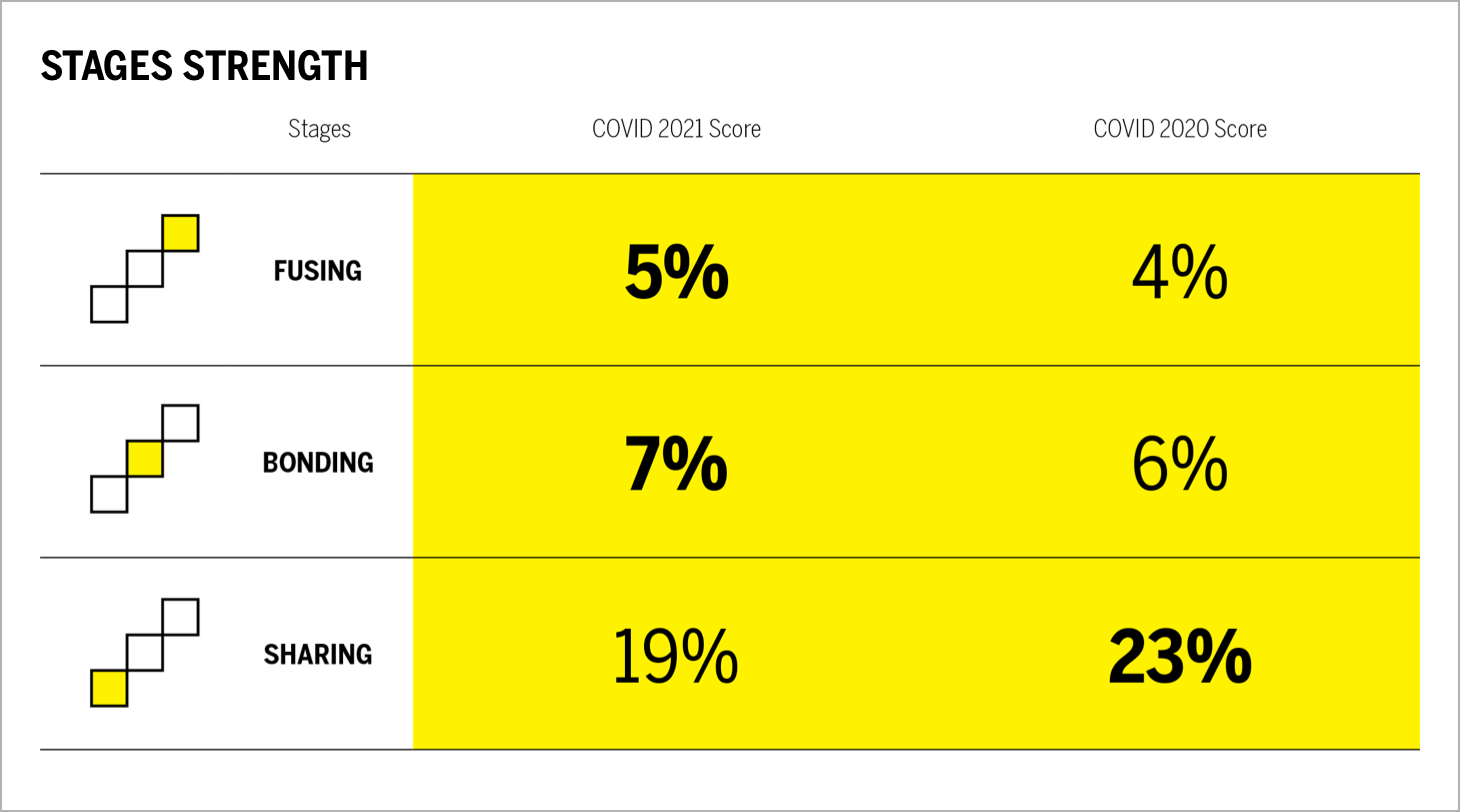The image size is (1460, 812).
Task: Click the yellow bottom square in Sharing icon
Action: tap(109, 688)
